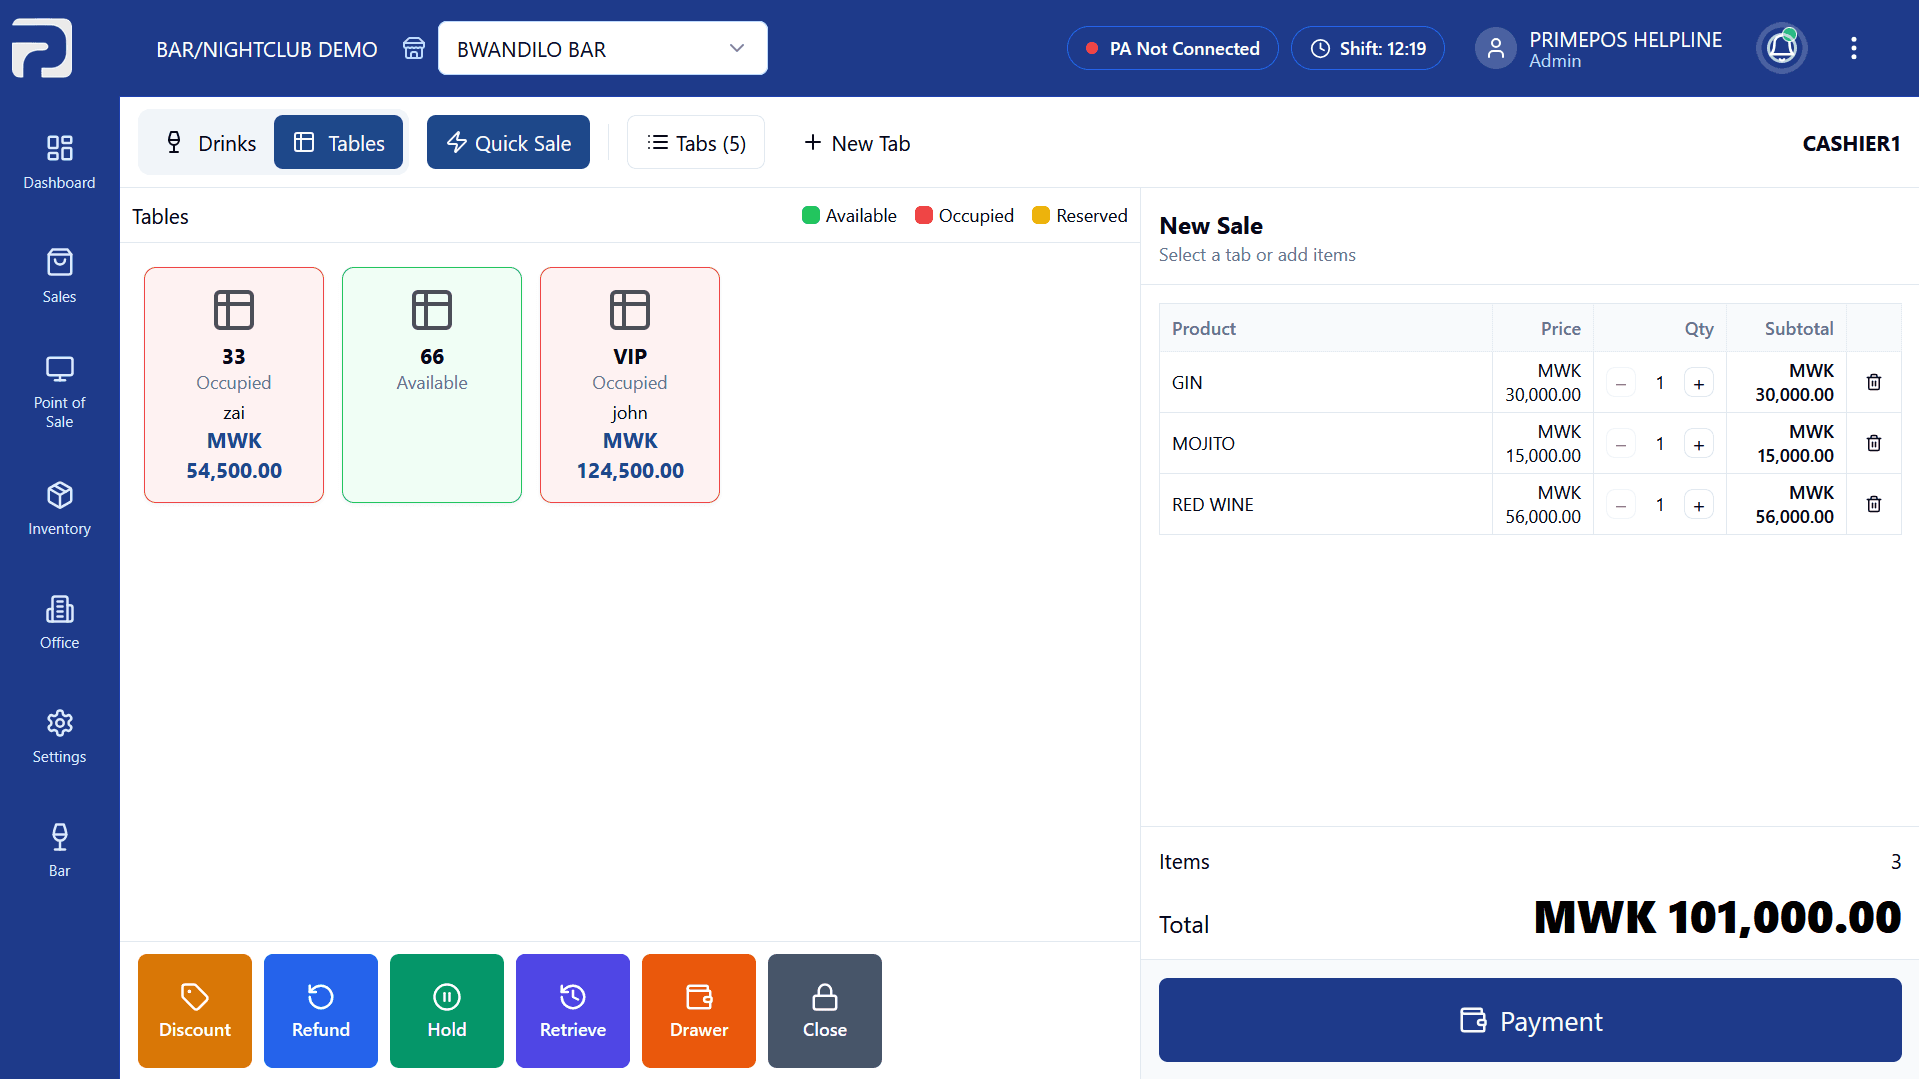This screenshot has height=1079, width=1919.
Task: Open the Inventory sidebar icon
Action: [x=59, y=507]
